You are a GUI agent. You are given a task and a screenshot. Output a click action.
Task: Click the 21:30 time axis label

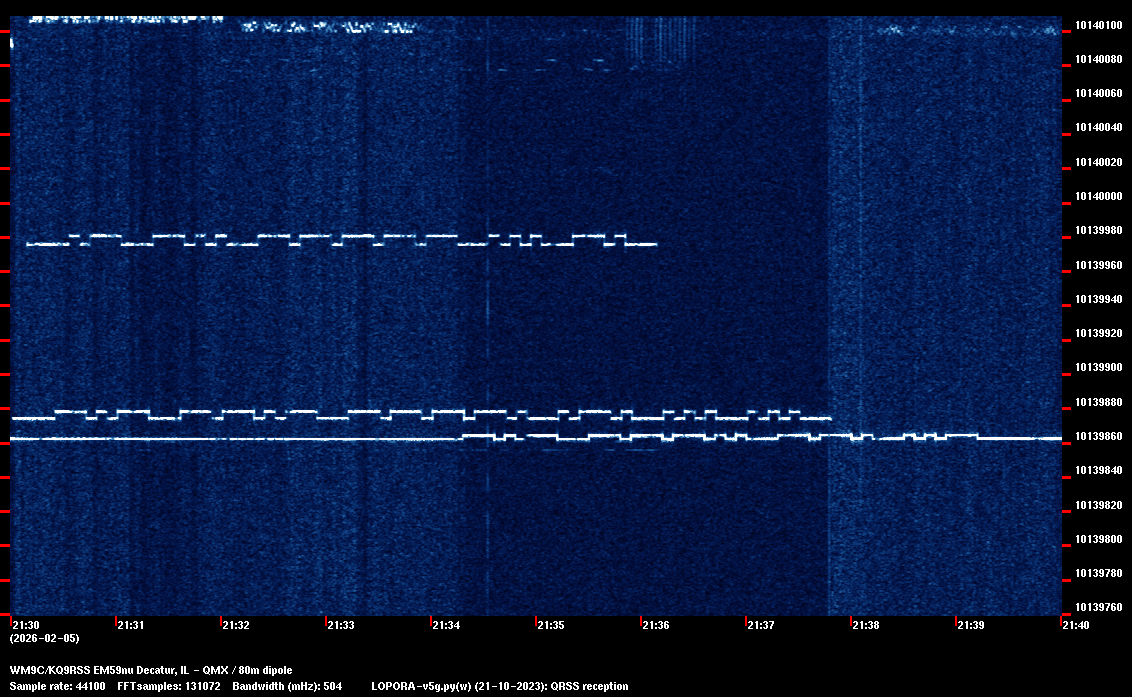coord(26,625)
